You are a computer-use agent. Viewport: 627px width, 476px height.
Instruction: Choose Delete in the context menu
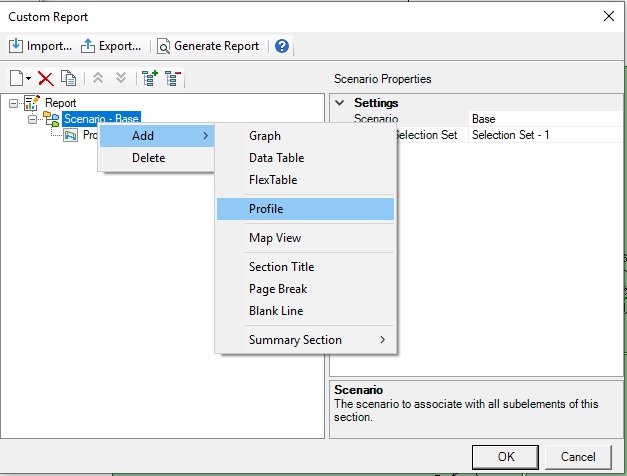point(149,158)
